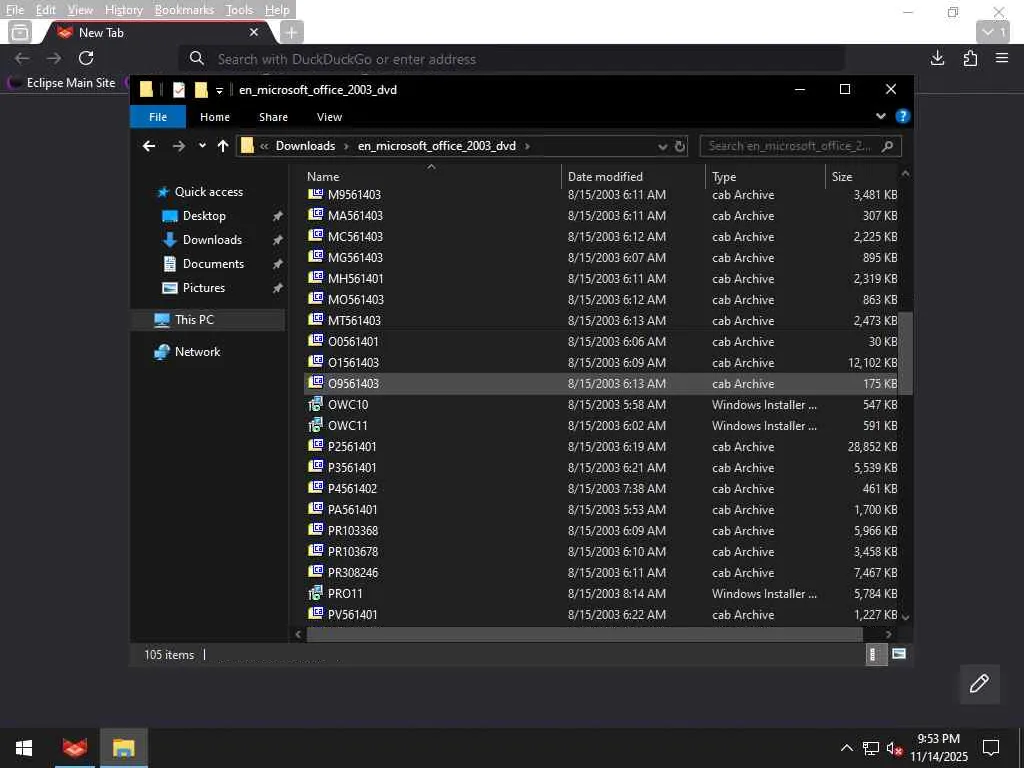1024x768 pixels.
Task: Select Desktop in Quick access
Action: click(x=204, y=216)
